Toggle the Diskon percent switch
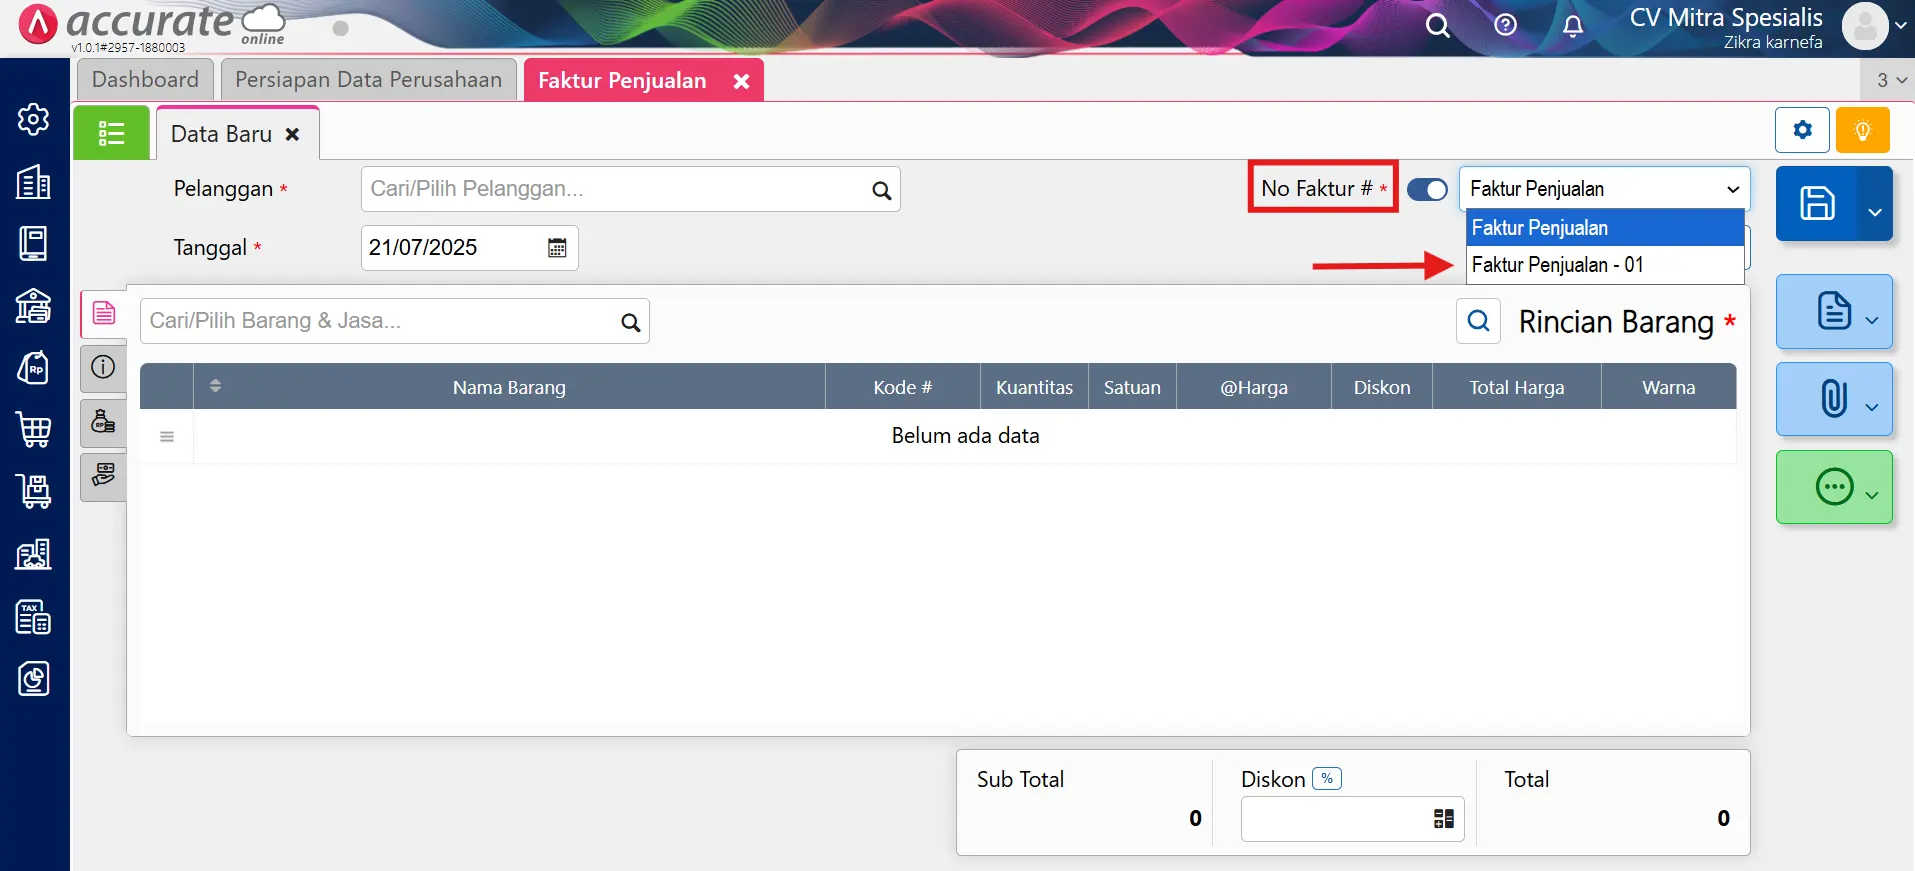Image resolution: width=1915 pixels, height=871 pixels. [1327, 779]
